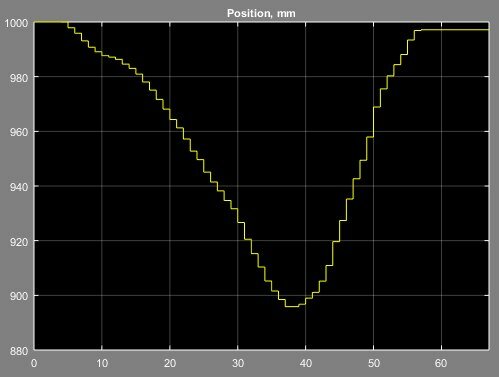Click the 60 x-axis tick label
The height and width of the screenshot is (377, 499).
(441, 363)
